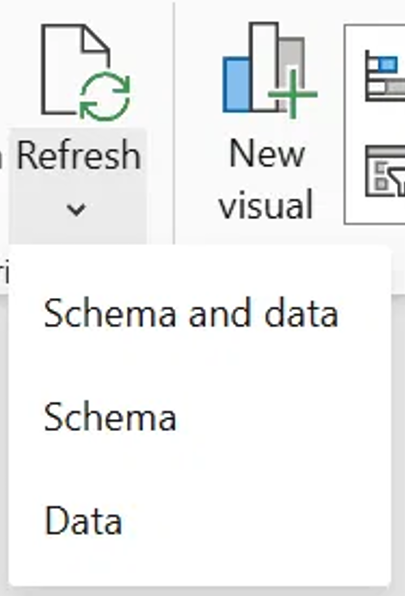405x596 pixels.
Task: Click the New visual bar chart icon
Action: 269,70
